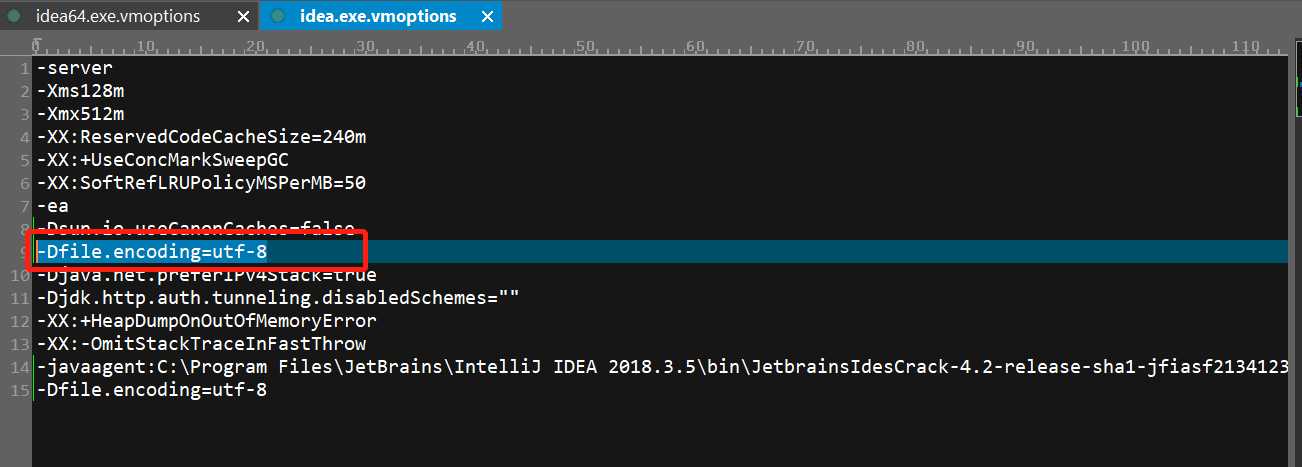
Task: Click line number 11 in the gutter
Action: pos(19,298)
